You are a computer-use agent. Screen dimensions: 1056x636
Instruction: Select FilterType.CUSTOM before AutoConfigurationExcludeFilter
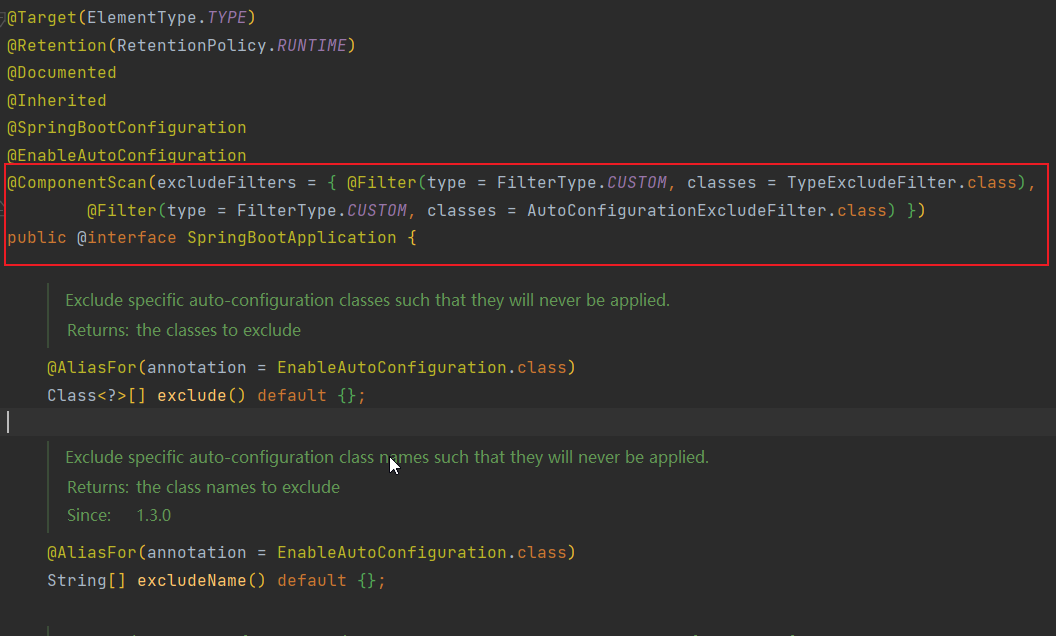[322, 211]
